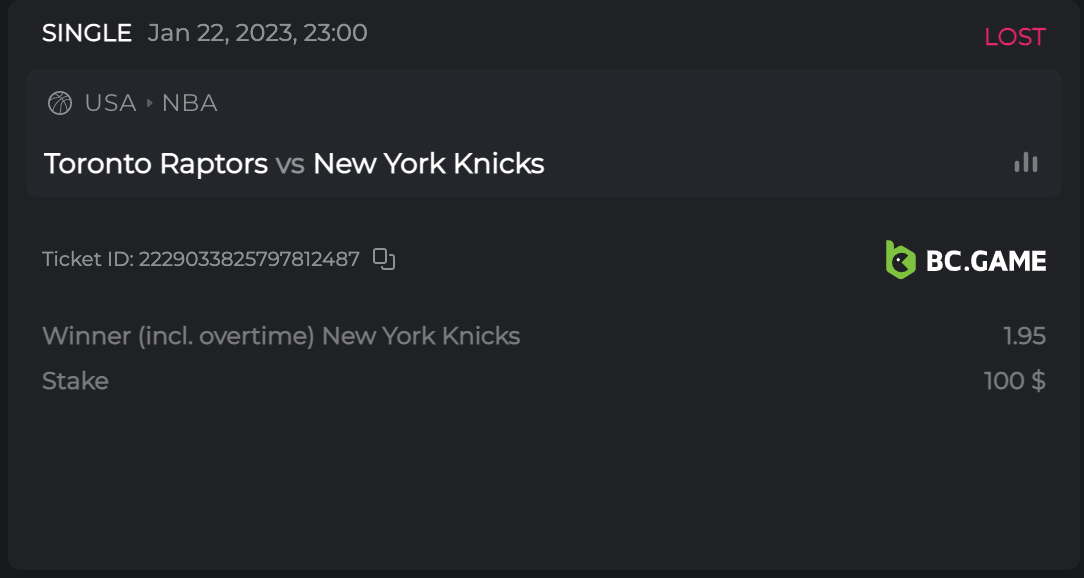Click the green BC.GAME mascot logo
This screenshot has width=1084, height=578.
900,260
